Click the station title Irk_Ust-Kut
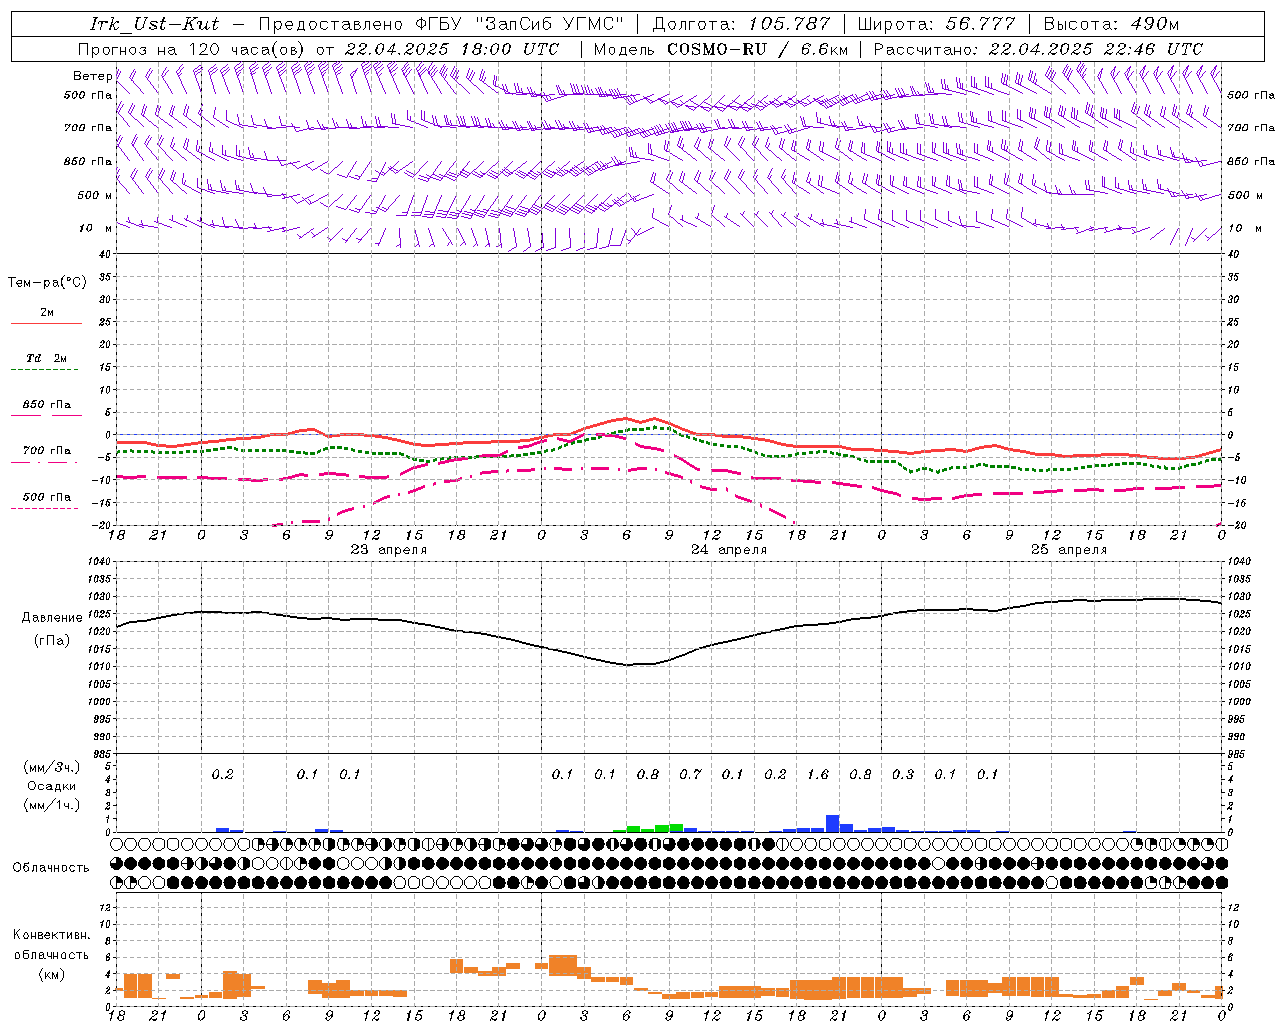The image size is (1280, 1024). point(154,24)
